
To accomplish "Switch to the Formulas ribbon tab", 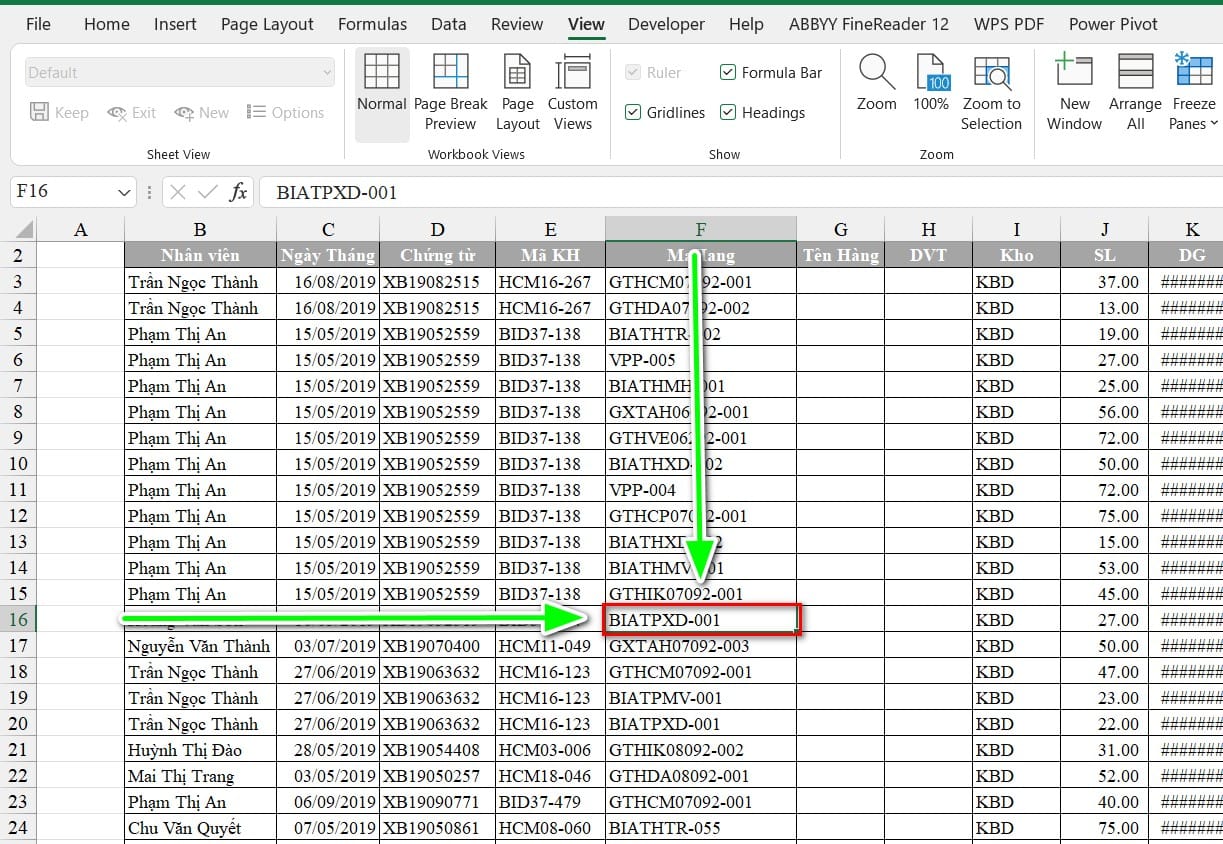I will 372,24.
